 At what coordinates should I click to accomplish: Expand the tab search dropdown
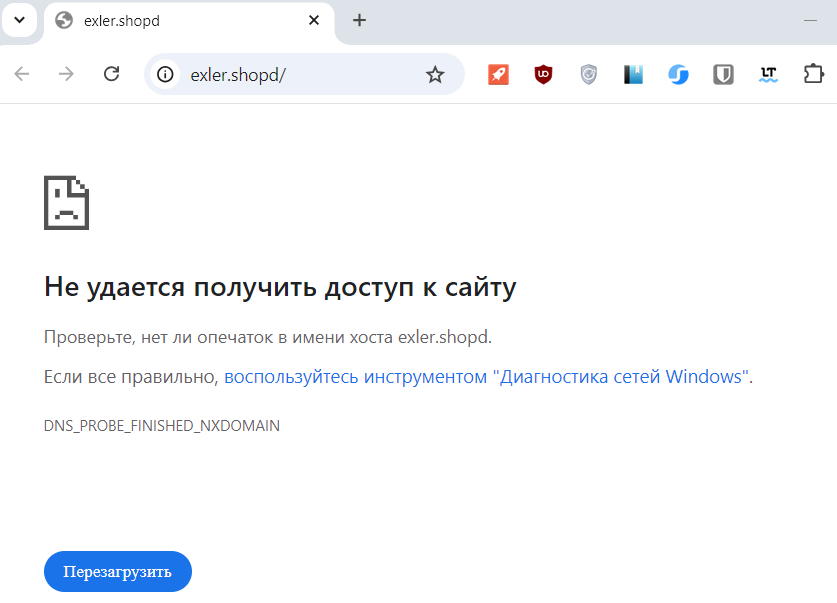tap(19, 20)
